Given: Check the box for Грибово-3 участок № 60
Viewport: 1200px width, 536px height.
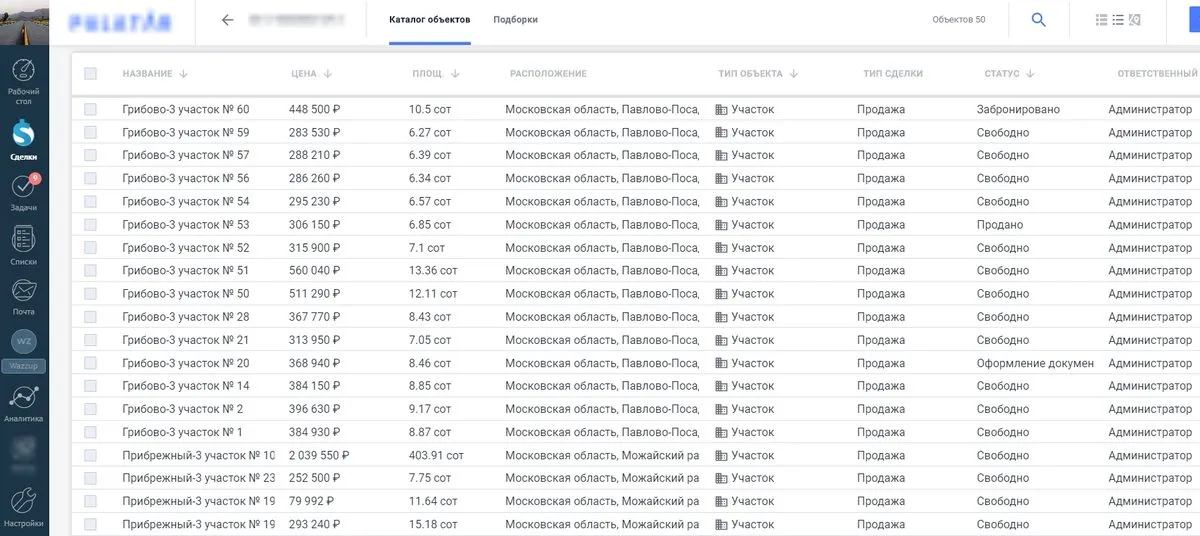Looking at the screenshot, I should (x=91, y=109).
